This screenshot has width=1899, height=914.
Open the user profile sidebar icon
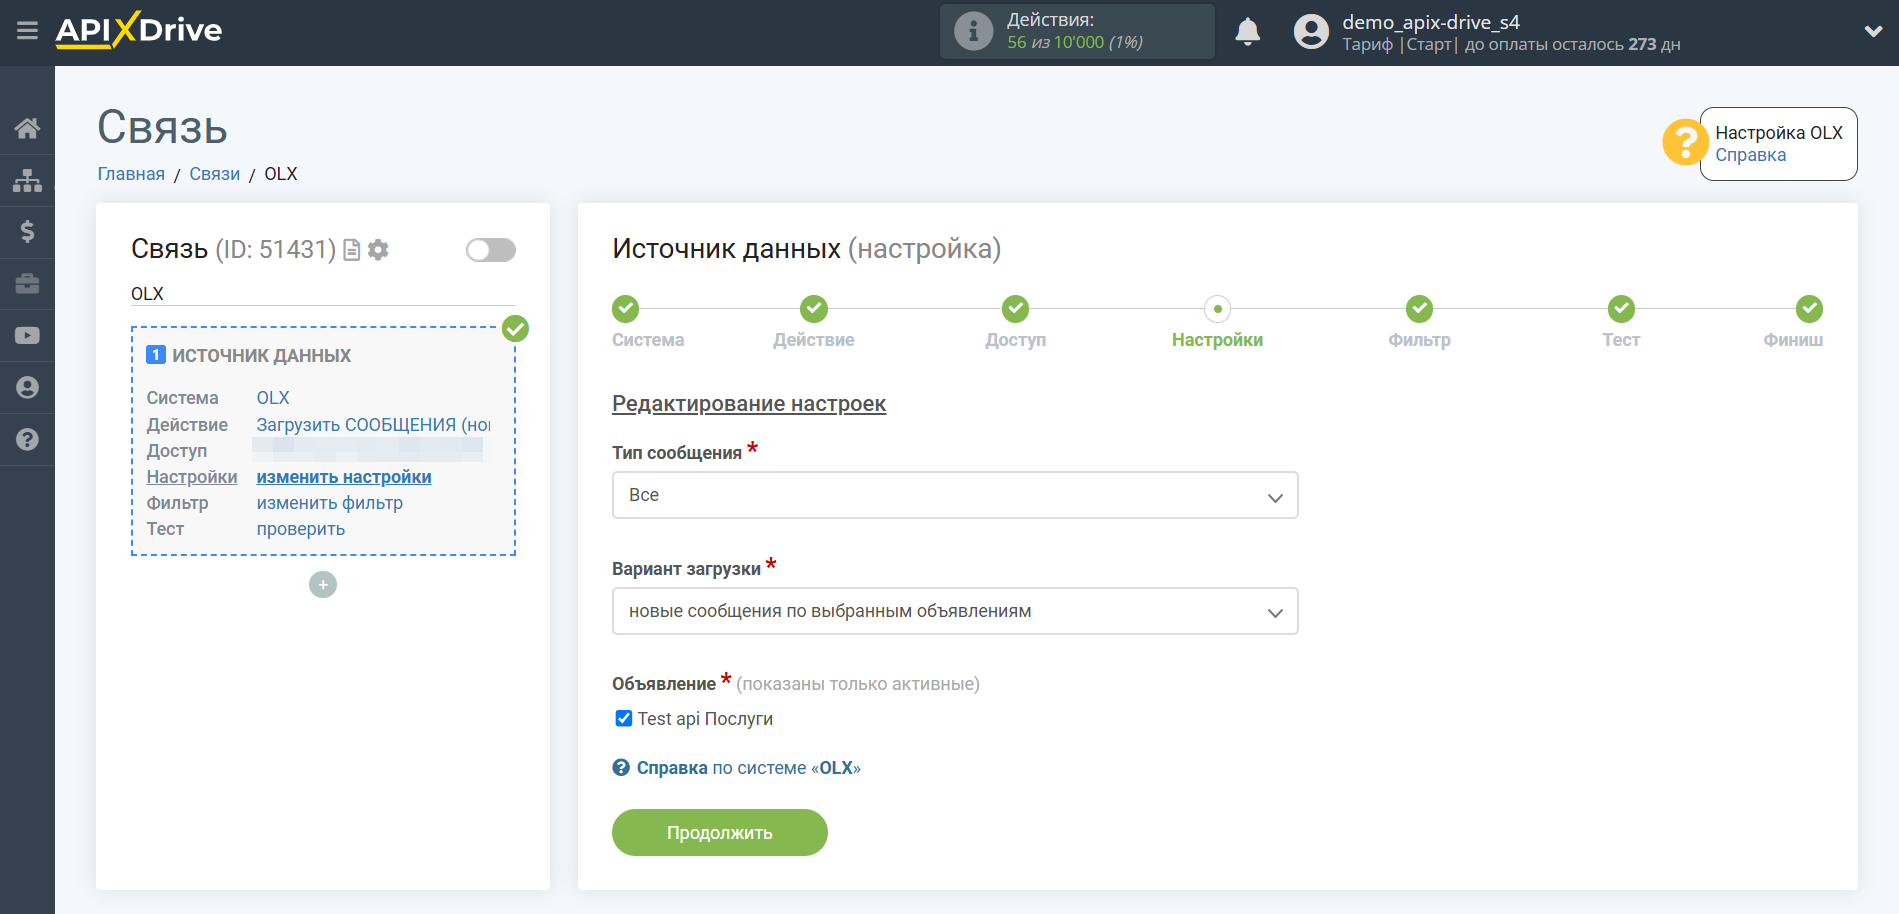click(x=27, y=388)
